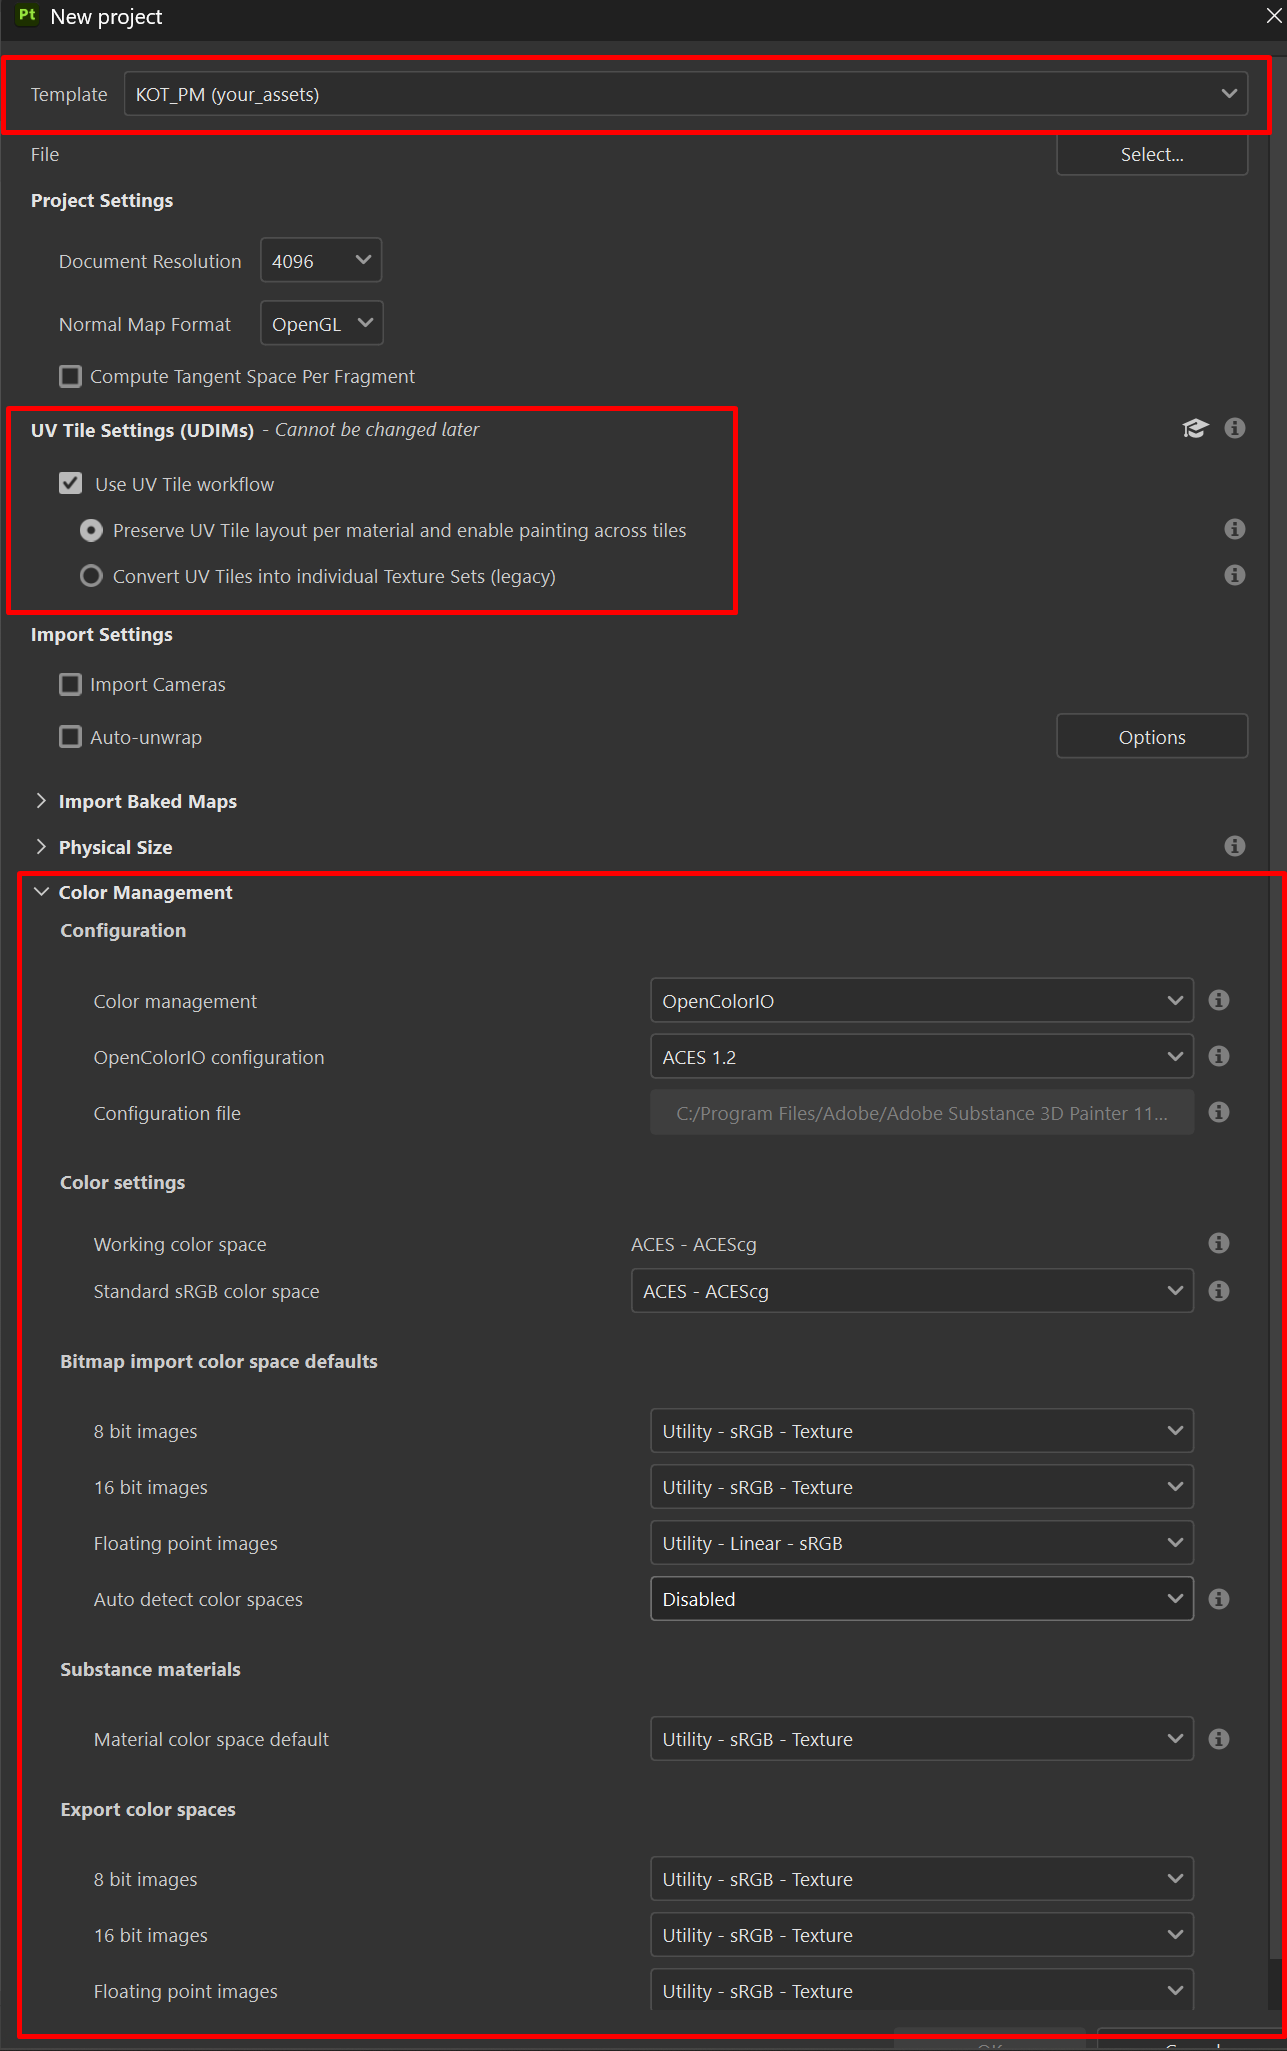
Task: Click the Bitmap import color space defaults heading
Action: [x=219, y=1361]
